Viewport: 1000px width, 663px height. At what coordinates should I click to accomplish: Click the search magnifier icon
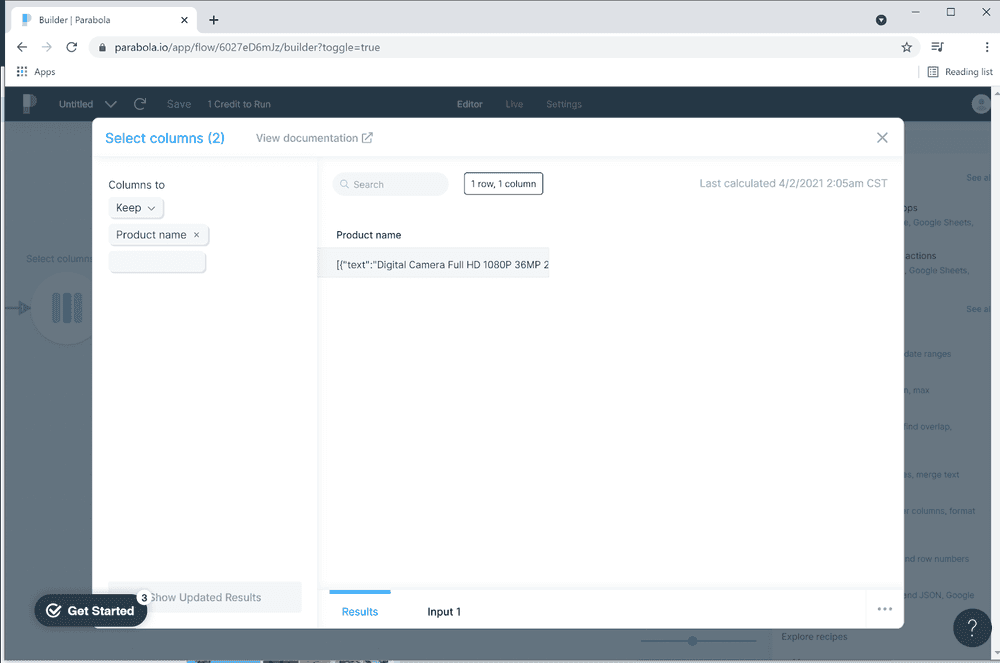[344, 184]
